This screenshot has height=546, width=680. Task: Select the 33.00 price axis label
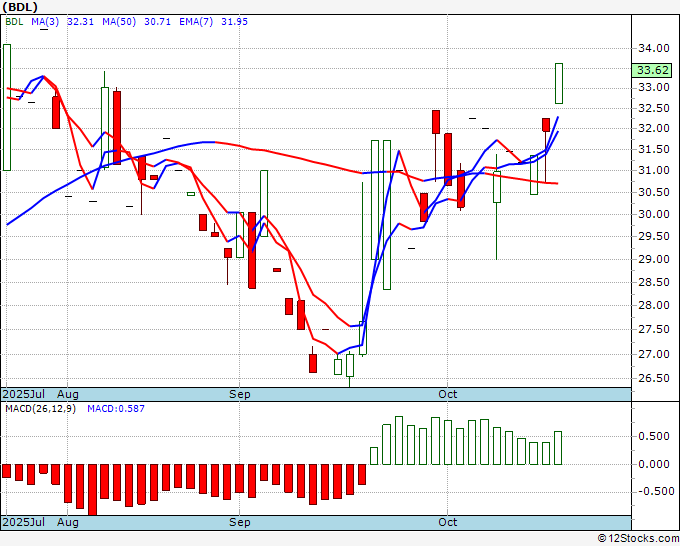click(x=654, y=88)
